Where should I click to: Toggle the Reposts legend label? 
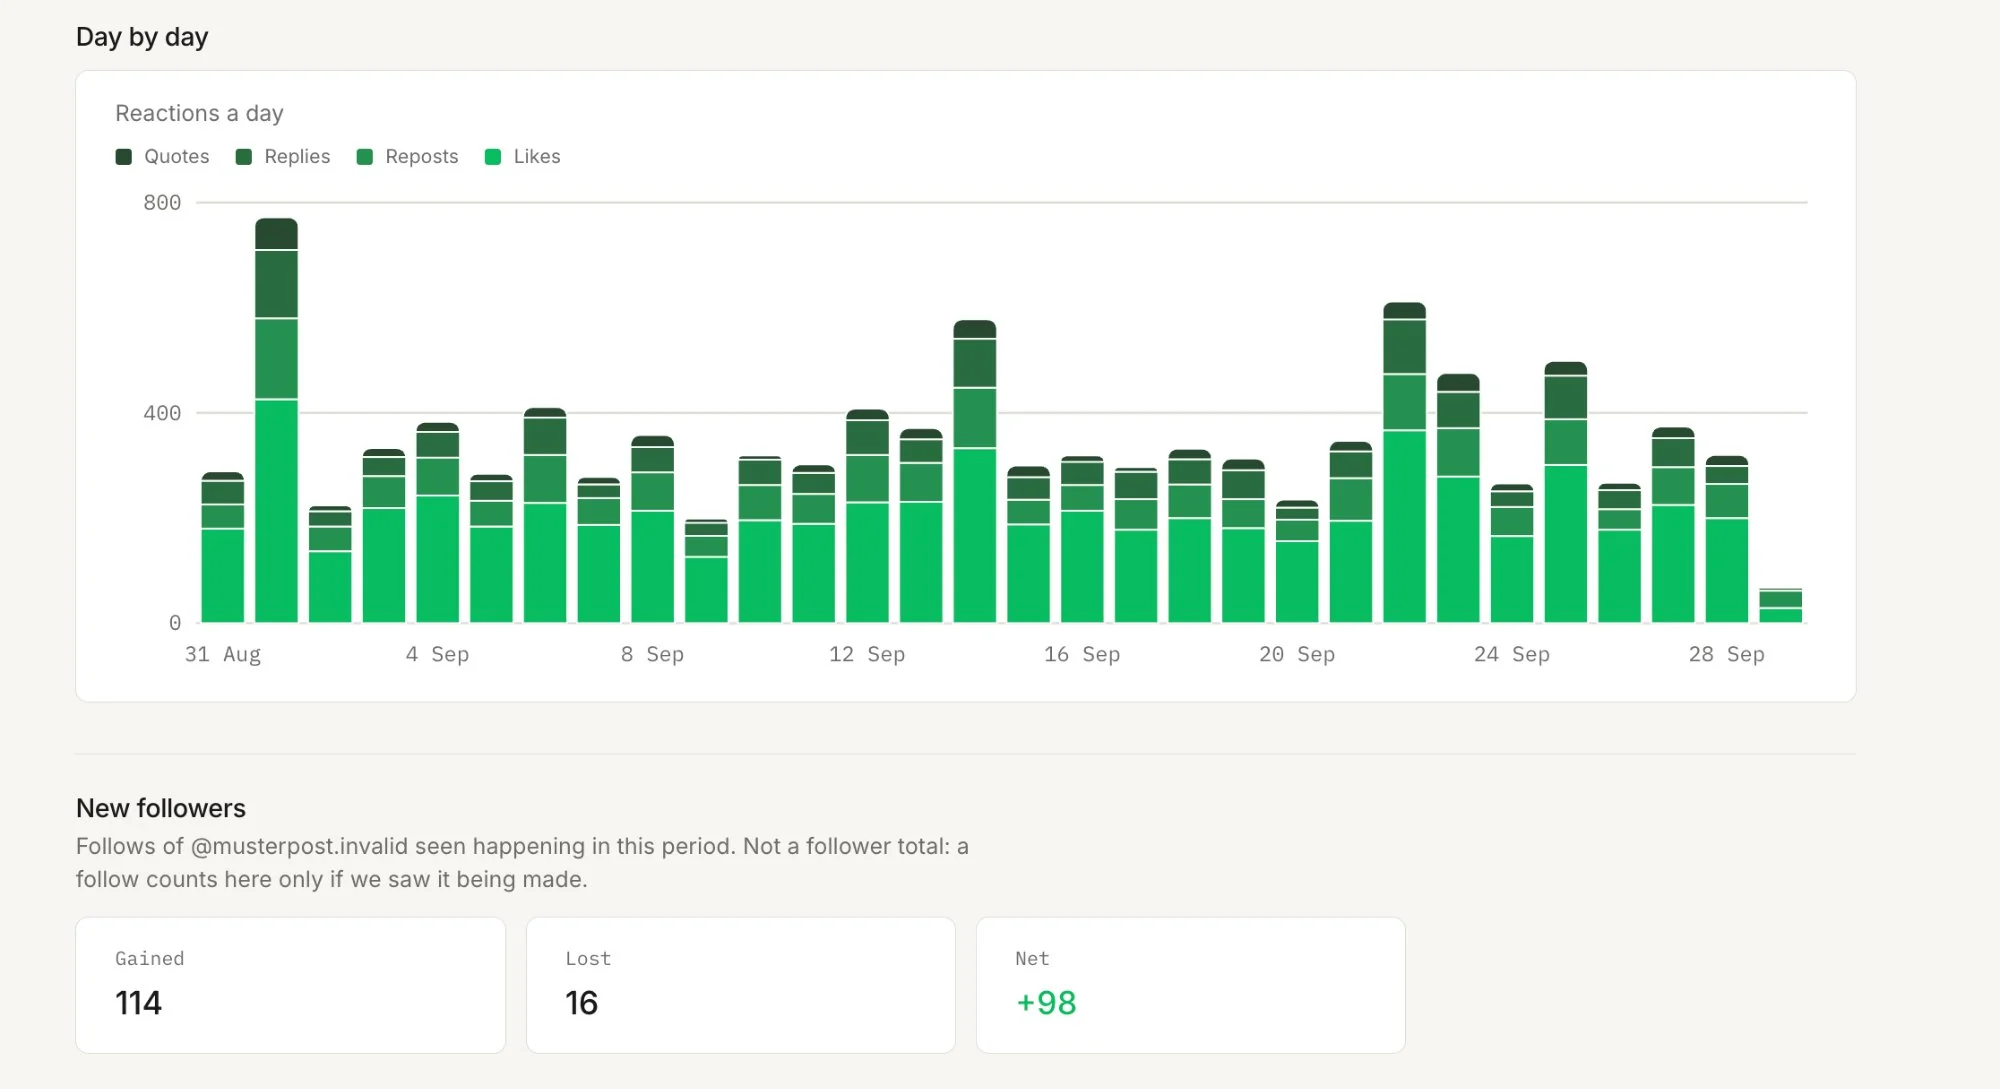(x=421, y=157)
